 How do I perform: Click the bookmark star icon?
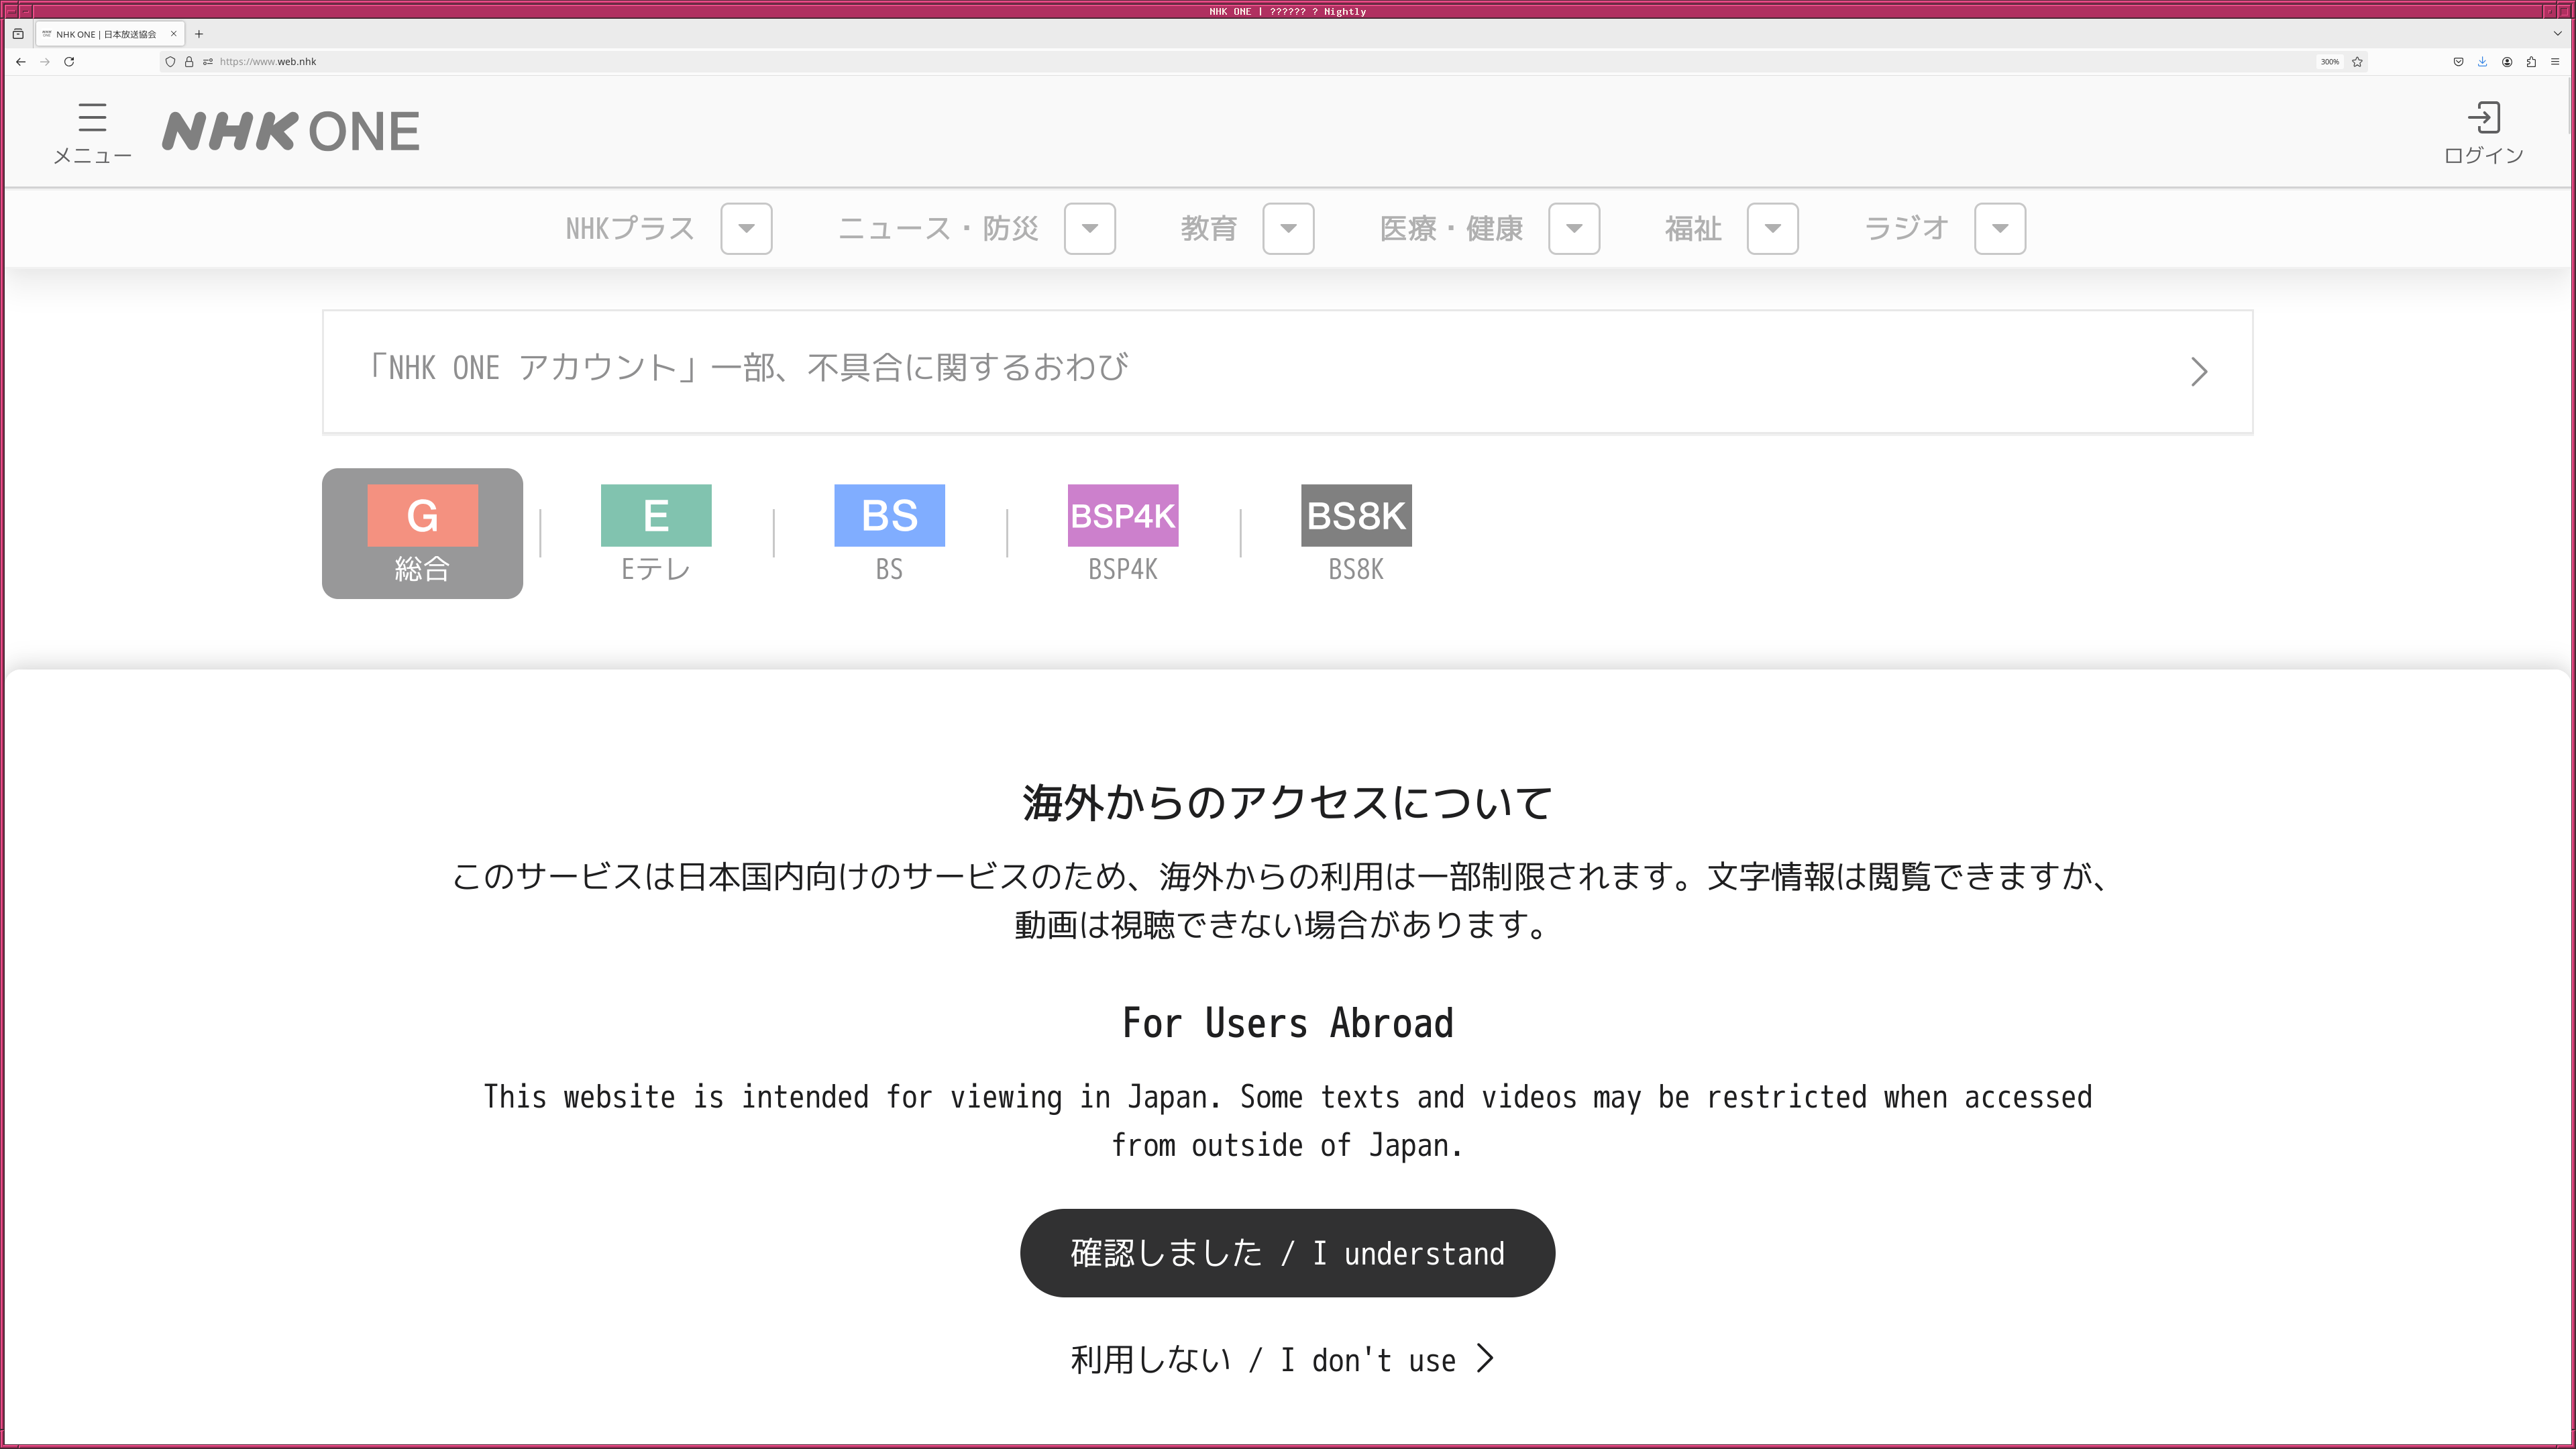(x=2357, y=61)
